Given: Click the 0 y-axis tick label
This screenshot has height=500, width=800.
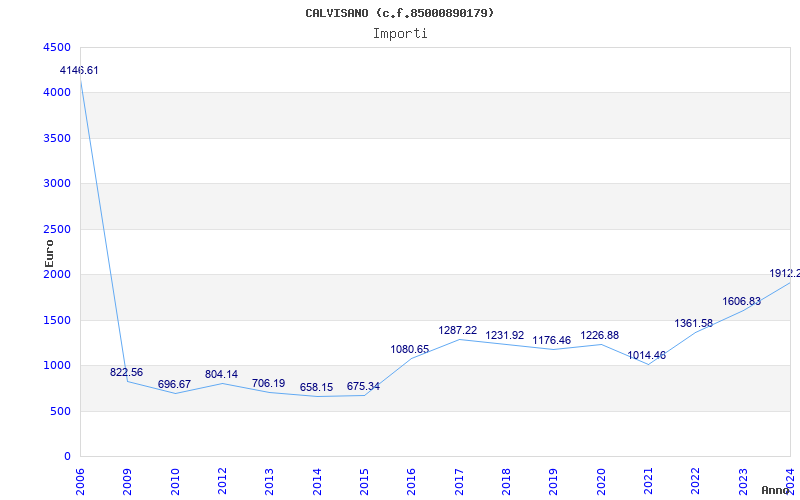Looking at the screenshot, I should (67, 457).
